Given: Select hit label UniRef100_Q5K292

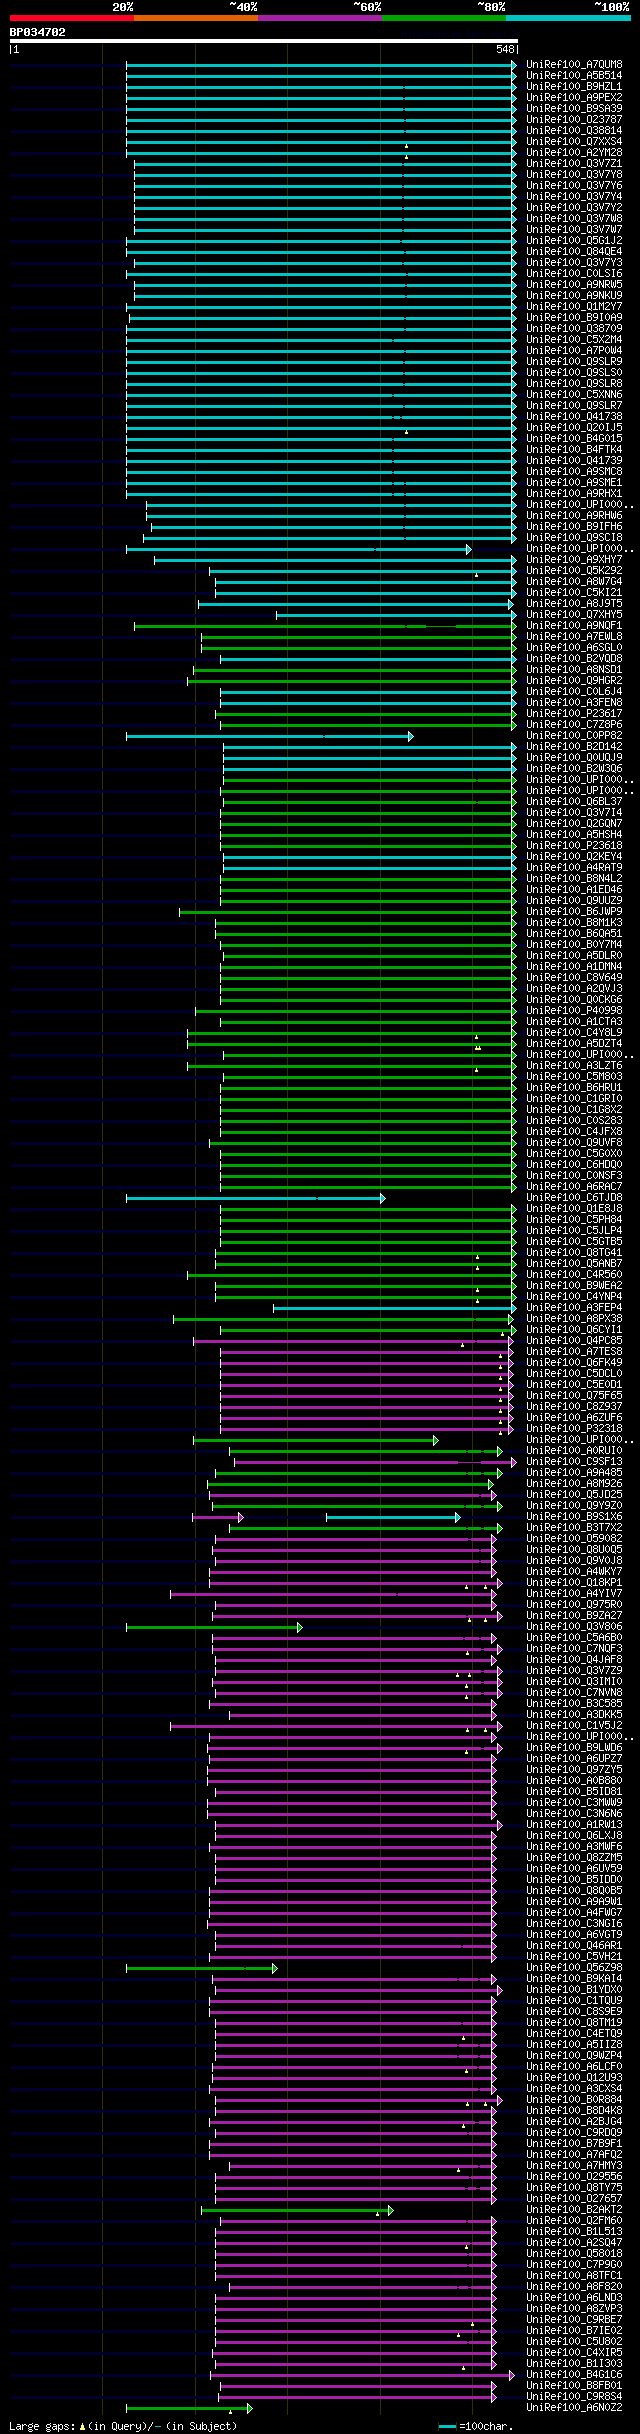Looking at the screenshot, I should [x=574, y=571].
